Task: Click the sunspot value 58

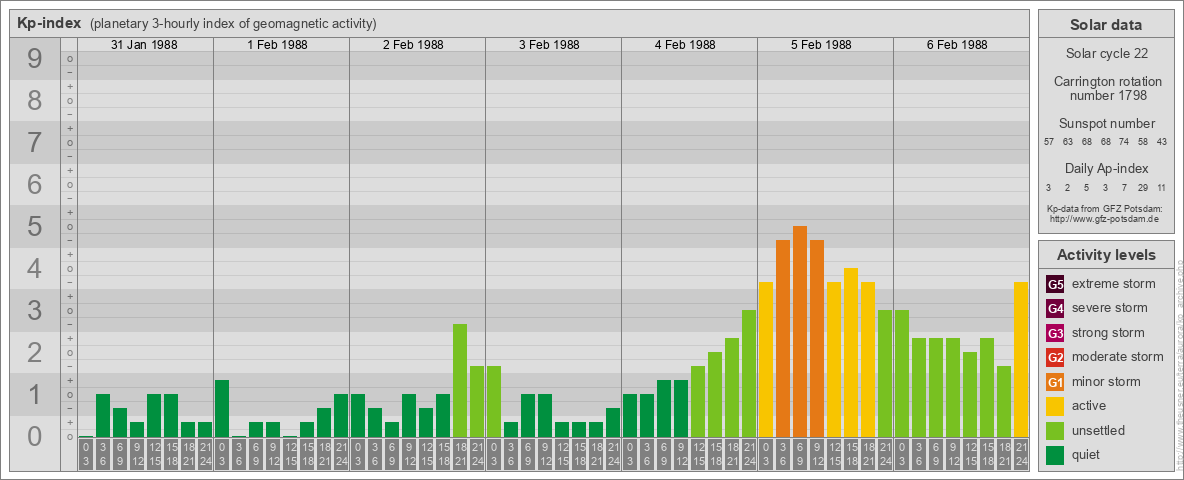Action: pos(1143,142)
